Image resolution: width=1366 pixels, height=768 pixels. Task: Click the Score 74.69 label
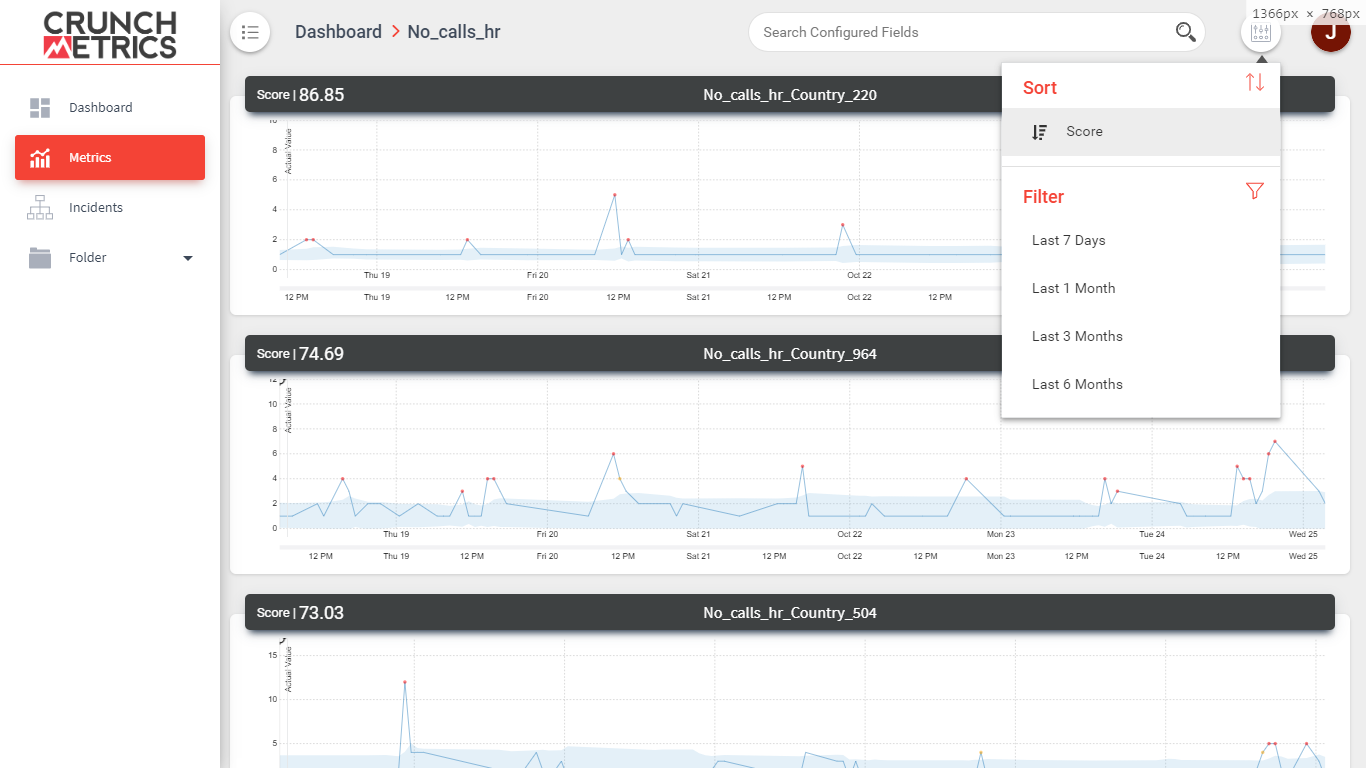point(300,354)
